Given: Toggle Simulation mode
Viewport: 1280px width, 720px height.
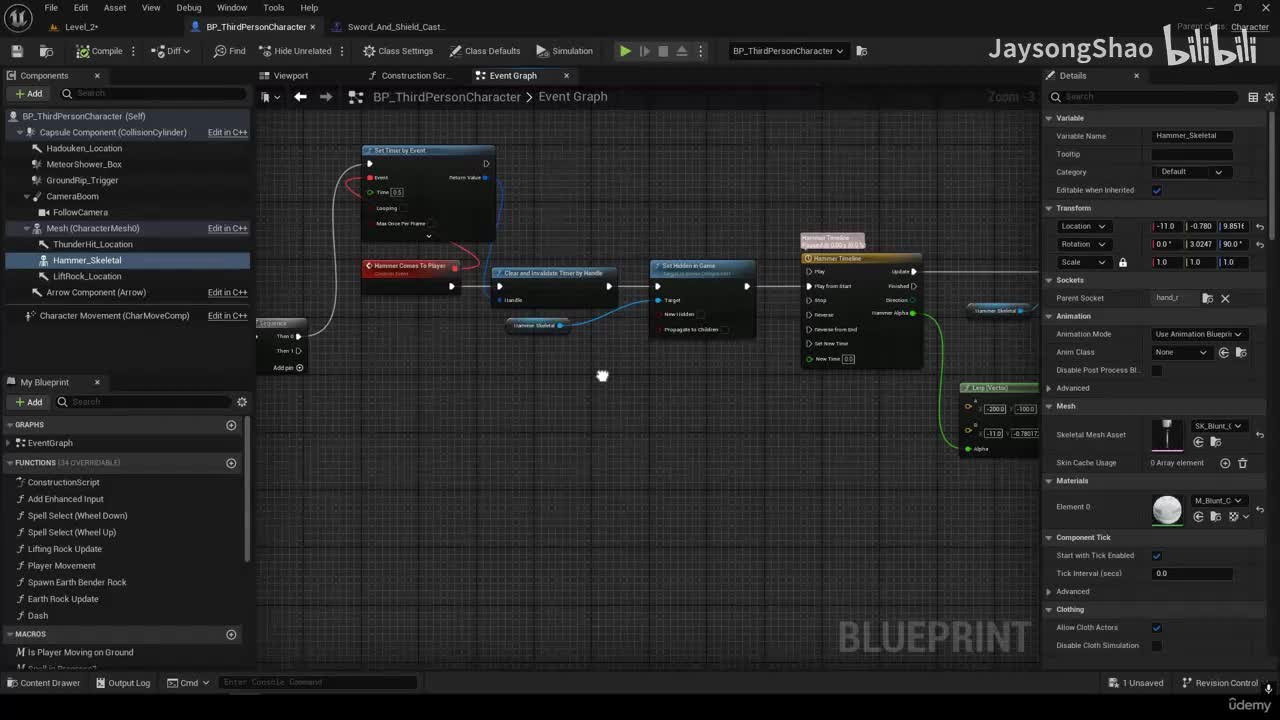Looking at the screenshot, I should (x=564, y=51).
